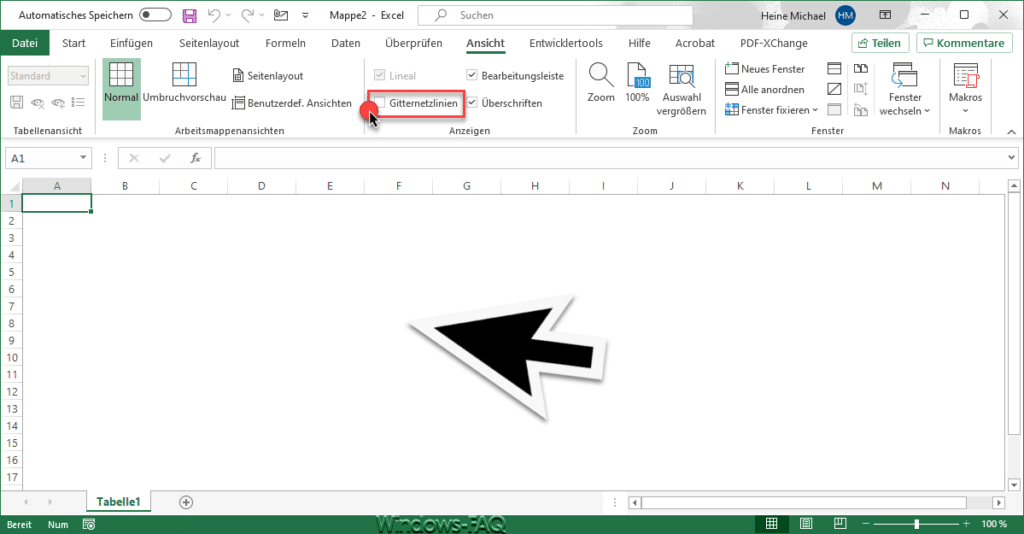
Task: Open the Name Box dropdown arrow
Action: click(x=83, y=158)
